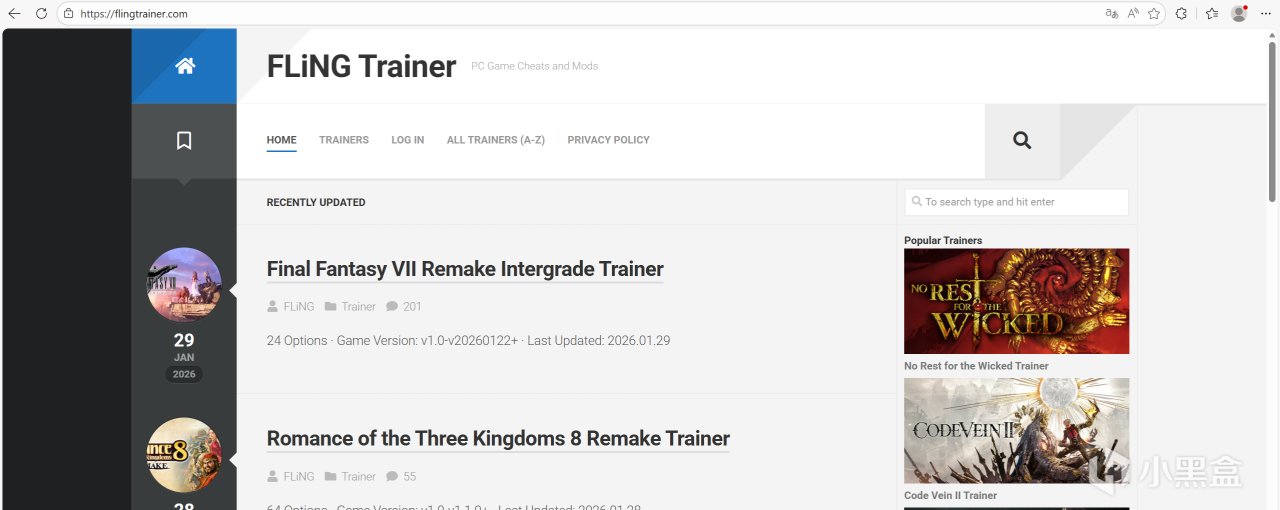Click the 55 comments link
The image size is (1280, 510).
[410, 477]
